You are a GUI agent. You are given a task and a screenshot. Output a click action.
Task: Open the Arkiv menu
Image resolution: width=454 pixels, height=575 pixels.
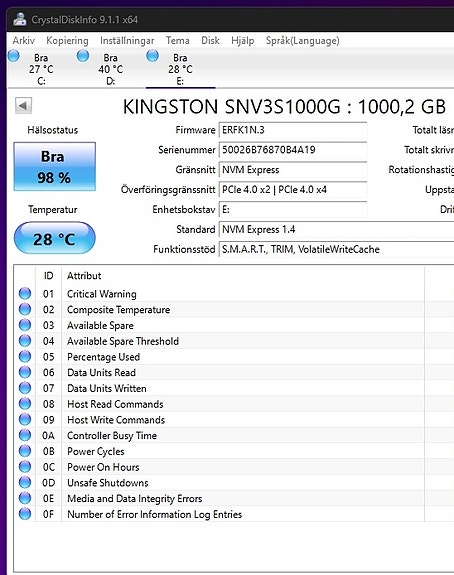coord(24,40)
